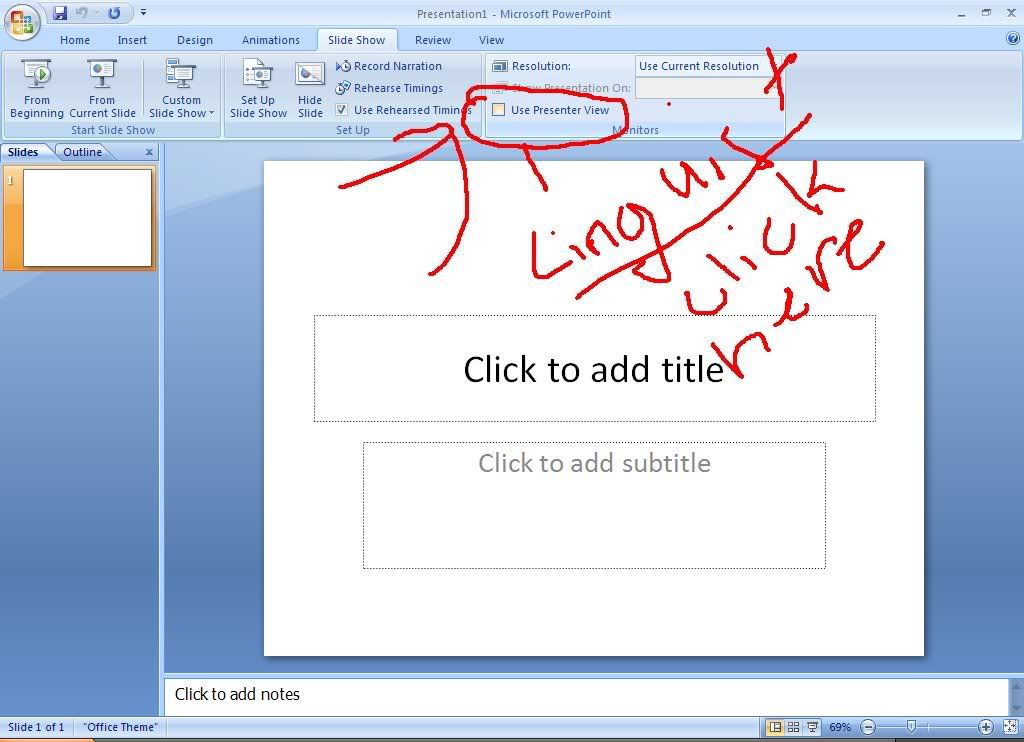Switch to the Outline pane tab
This screenshot has width=1024, height=742.
[82, 152]
